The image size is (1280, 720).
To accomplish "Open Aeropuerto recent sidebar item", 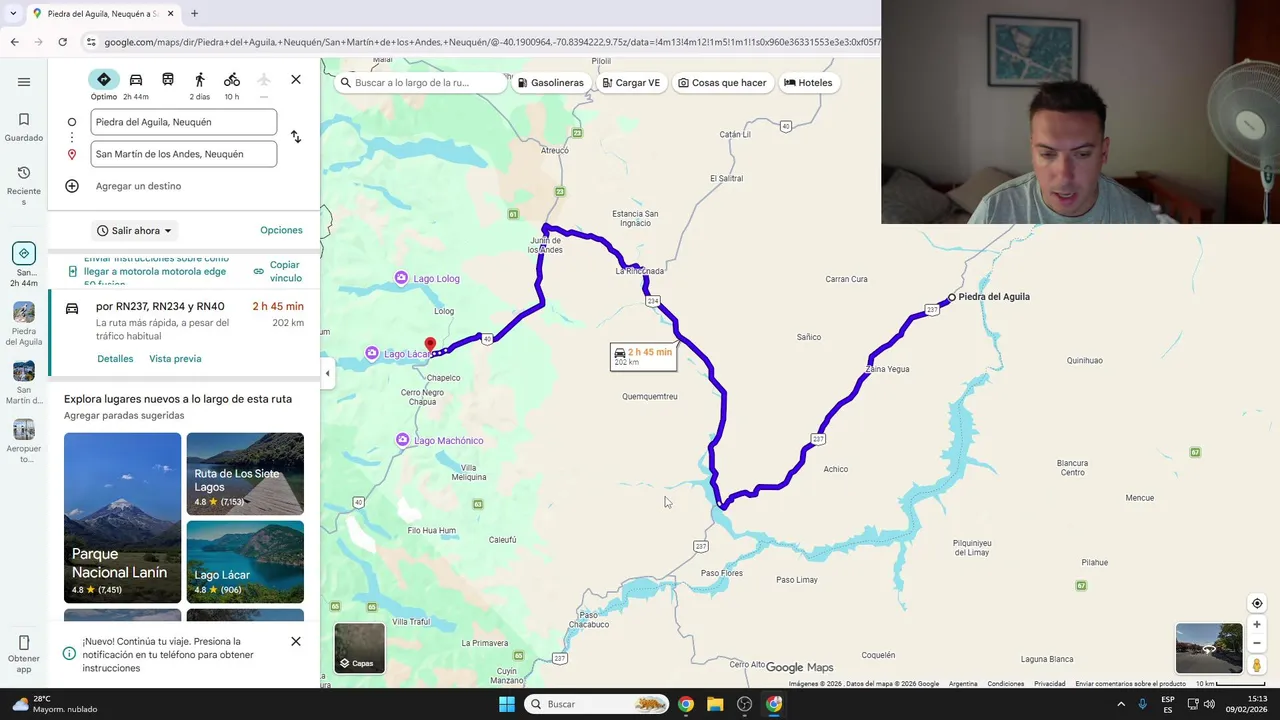I will point(24,441).
